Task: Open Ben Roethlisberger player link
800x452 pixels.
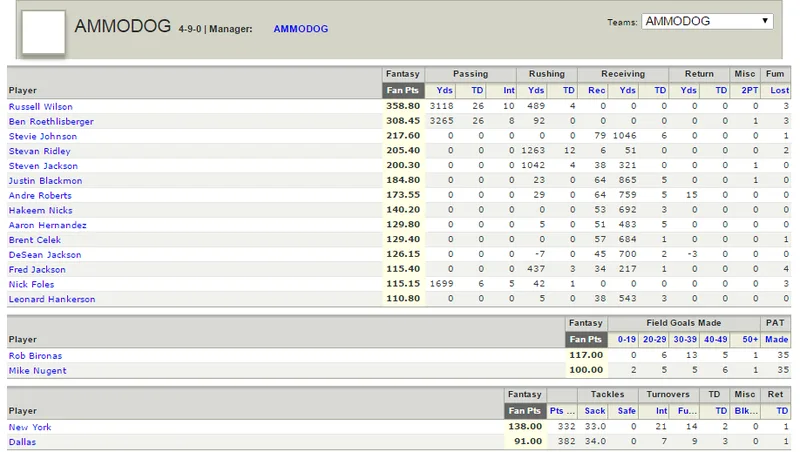Action: coord(51,121)
